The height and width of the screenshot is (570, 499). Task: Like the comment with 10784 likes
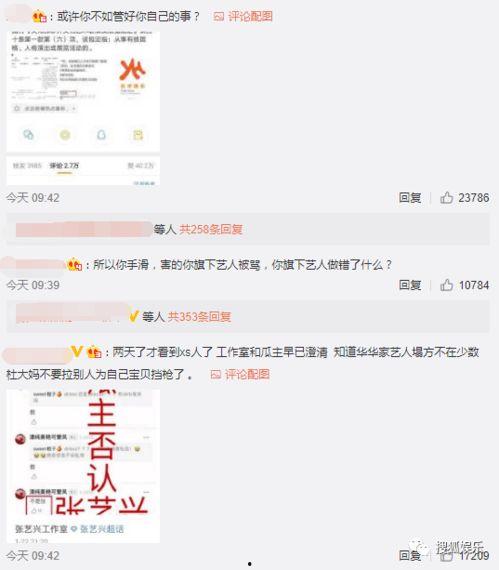447,285
